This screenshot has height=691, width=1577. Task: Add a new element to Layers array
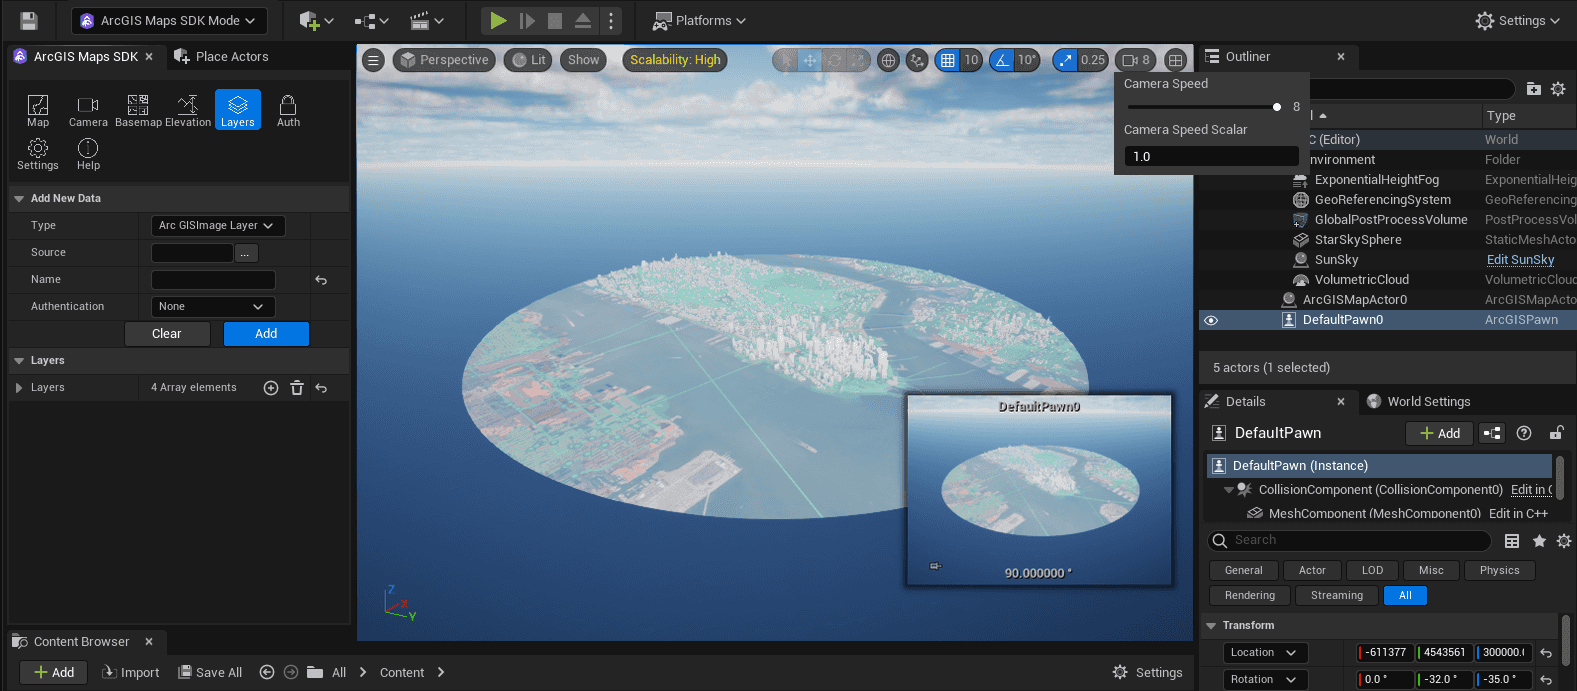(x=271, y=388)
